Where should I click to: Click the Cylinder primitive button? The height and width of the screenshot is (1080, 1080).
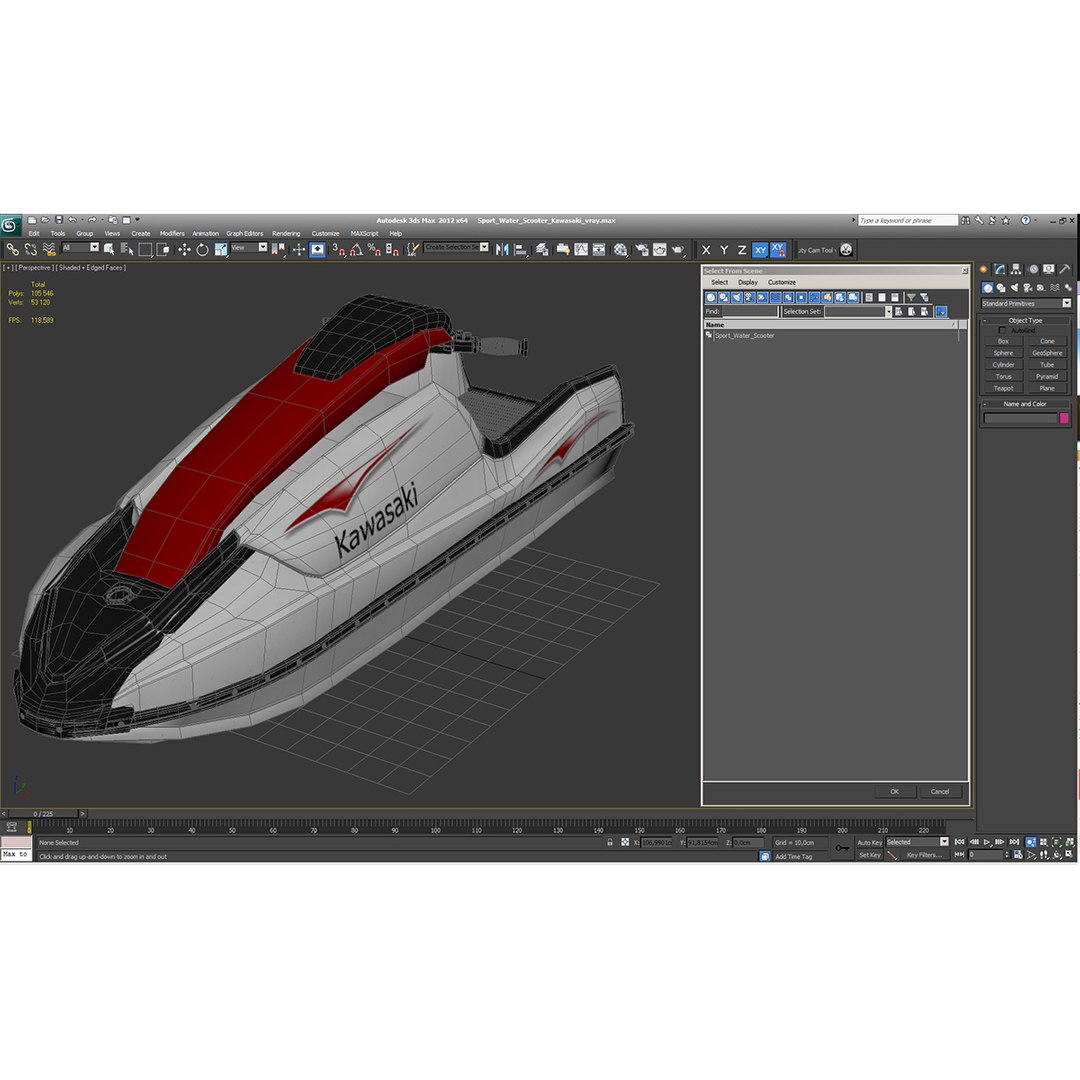tap(1003, 365)
